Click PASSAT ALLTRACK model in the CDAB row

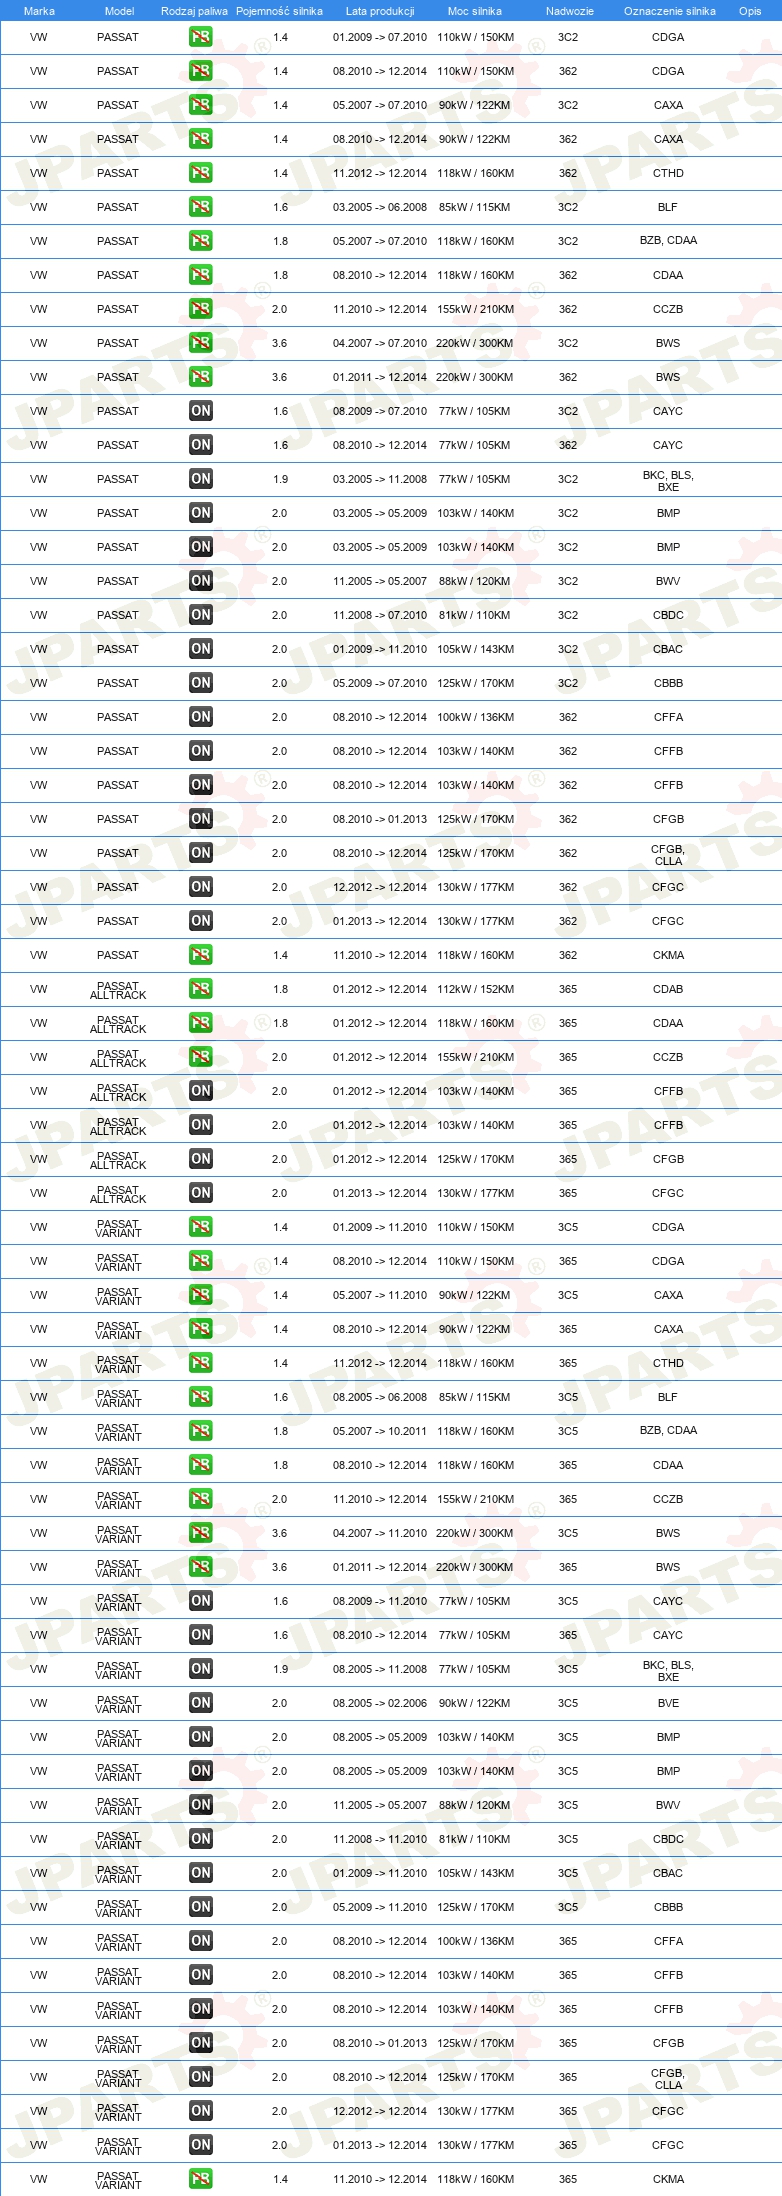(118, 990)
